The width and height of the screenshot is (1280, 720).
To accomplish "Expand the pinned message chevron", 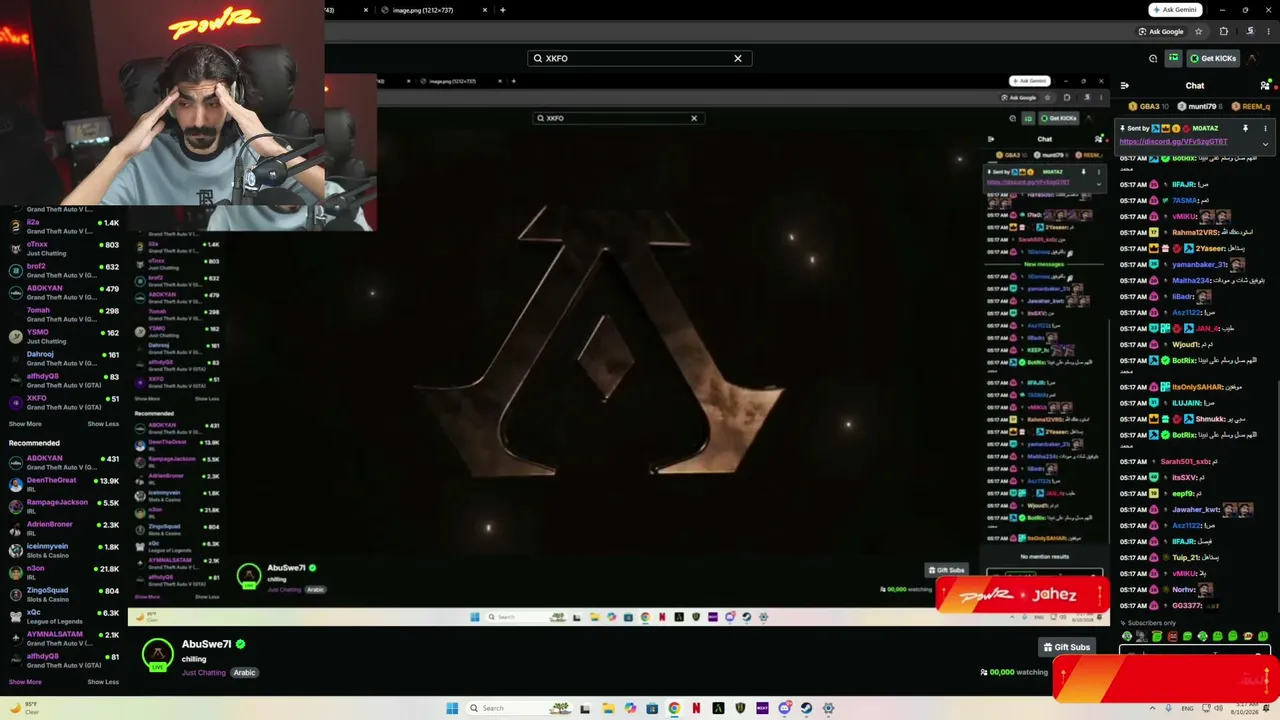I will click(1265, 143).
